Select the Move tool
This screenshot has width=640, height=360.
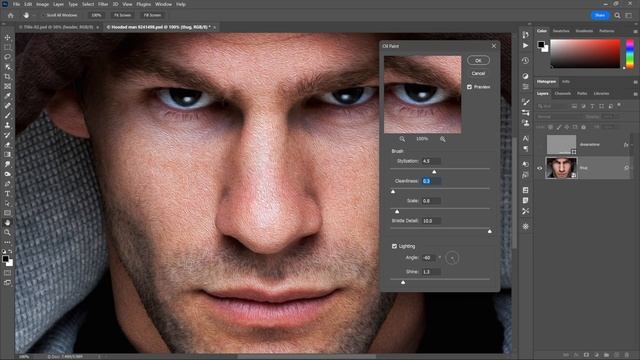(7, 37)
